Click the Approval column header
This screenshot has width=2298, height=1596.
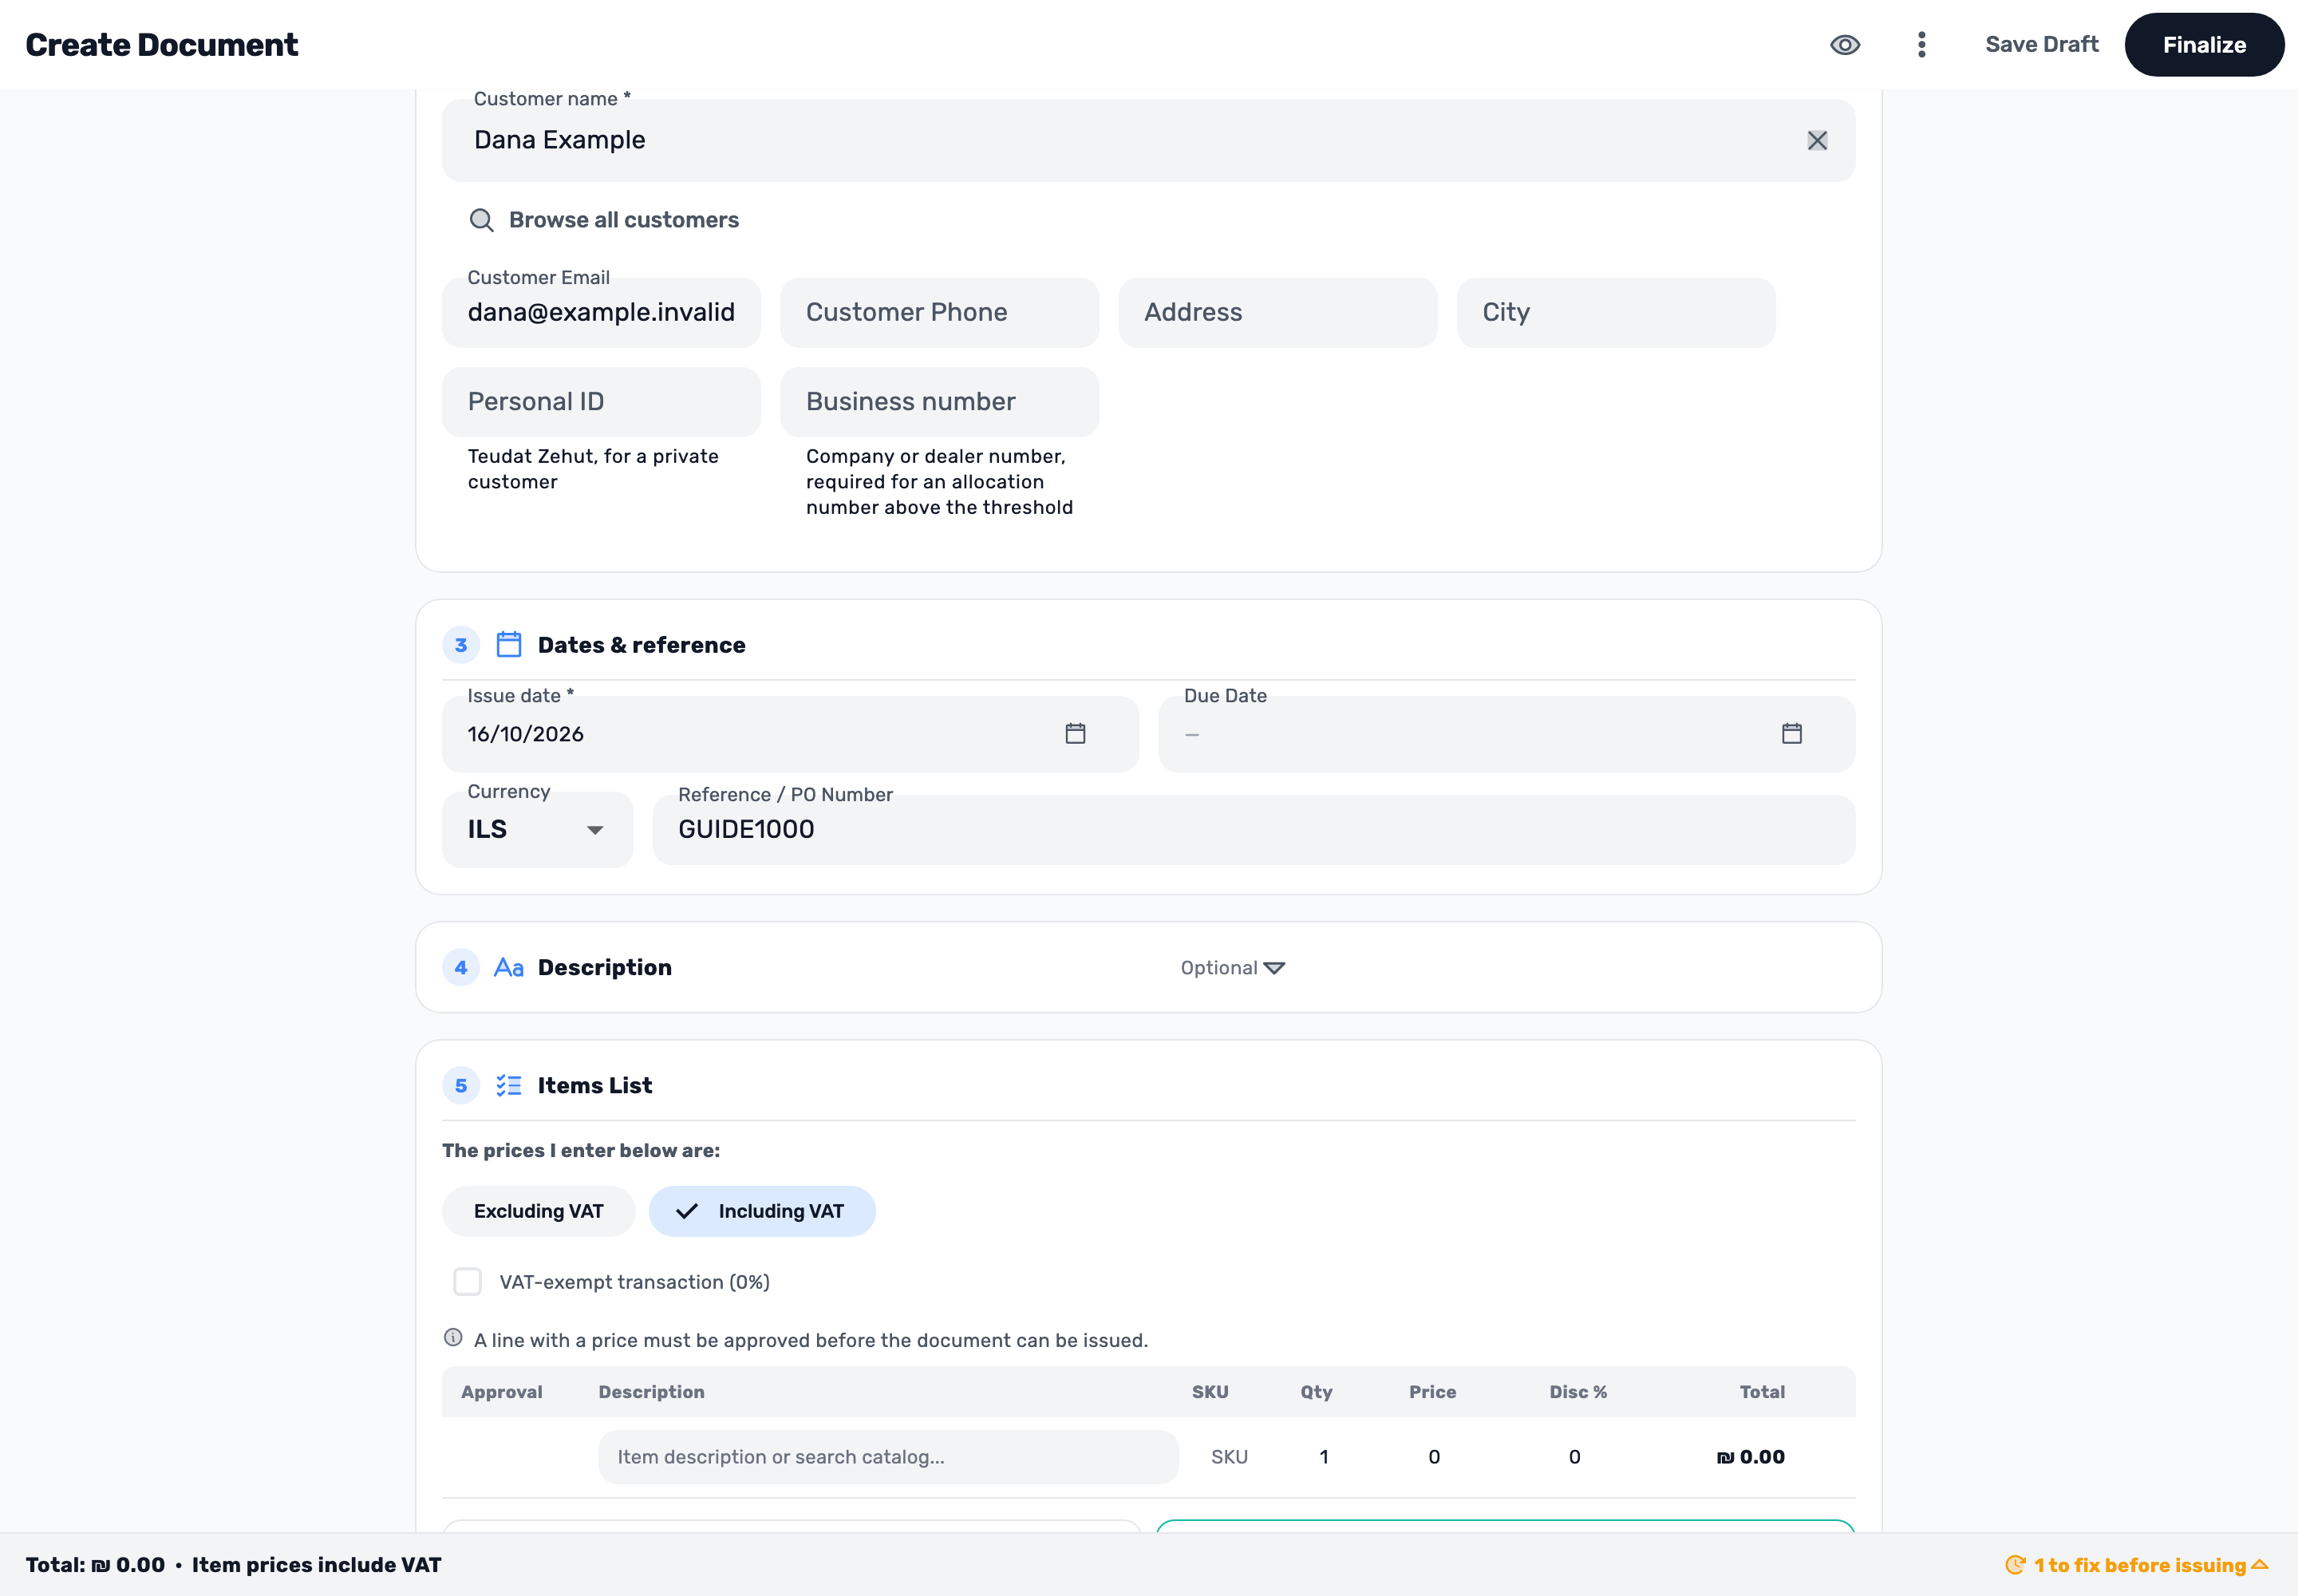coord(501,1392)
